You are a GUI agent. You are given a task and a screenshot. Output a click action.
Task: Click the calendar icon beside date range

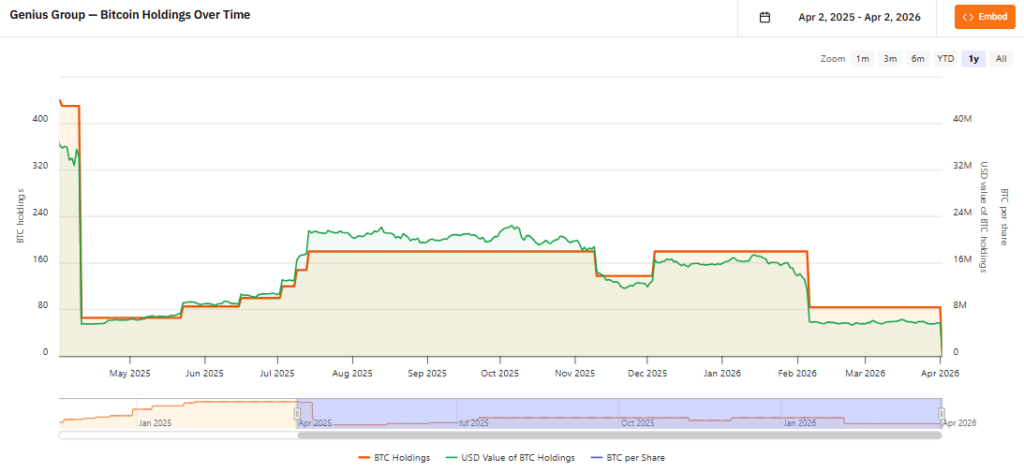[765, 17]
